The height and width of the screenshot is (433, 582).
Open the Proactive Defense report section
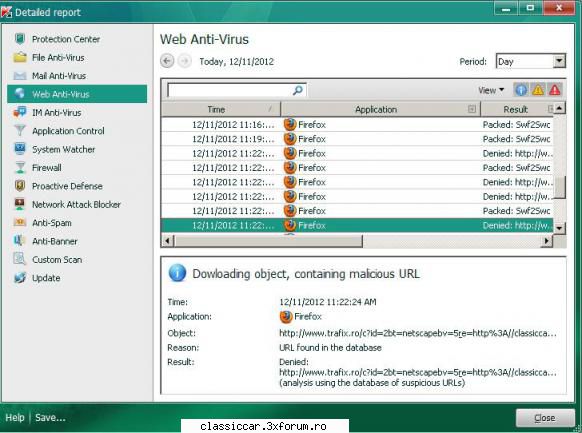[77, 186]
